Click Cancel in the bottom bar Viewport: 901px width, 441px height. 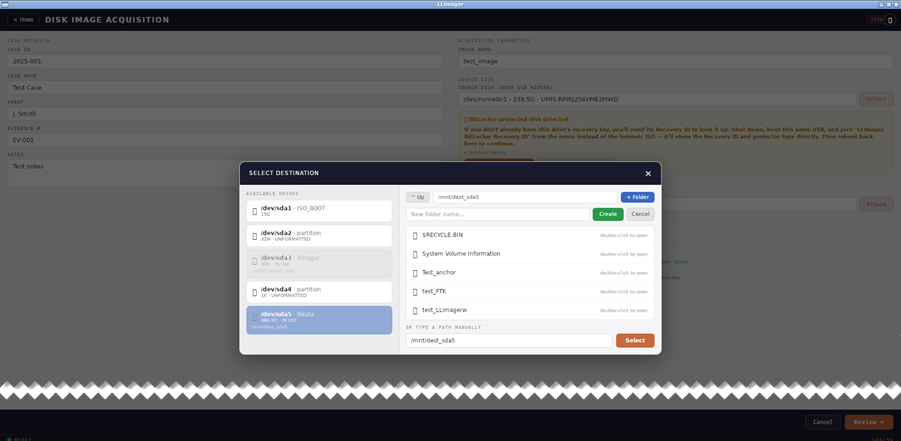pos(823,422)
